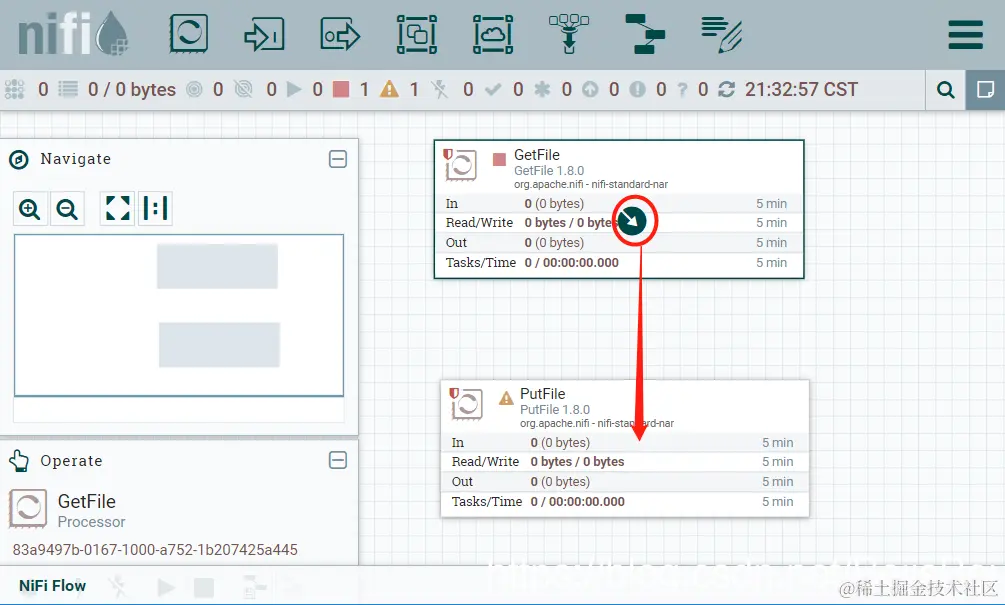Click the GetFile processor title
The image size is (1005, 605).
point(536,155)
